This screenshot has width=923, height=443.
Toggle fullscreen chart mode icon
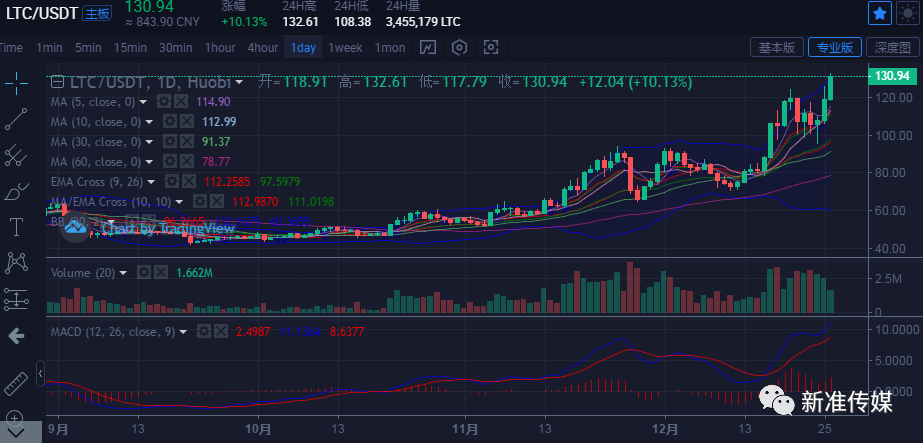[490, 48]
